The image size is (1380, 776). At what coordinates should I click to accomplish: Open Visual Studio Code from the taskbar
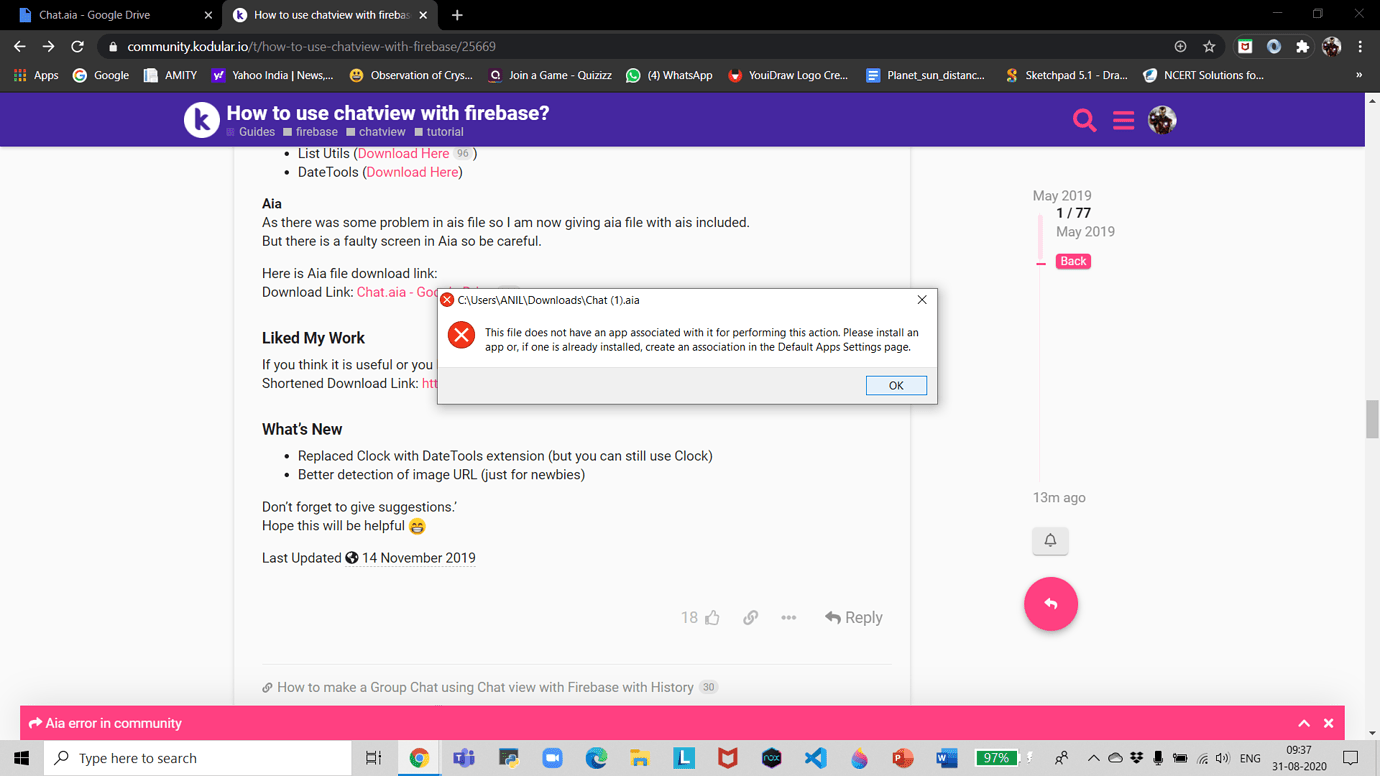click(x=816, y=758)
